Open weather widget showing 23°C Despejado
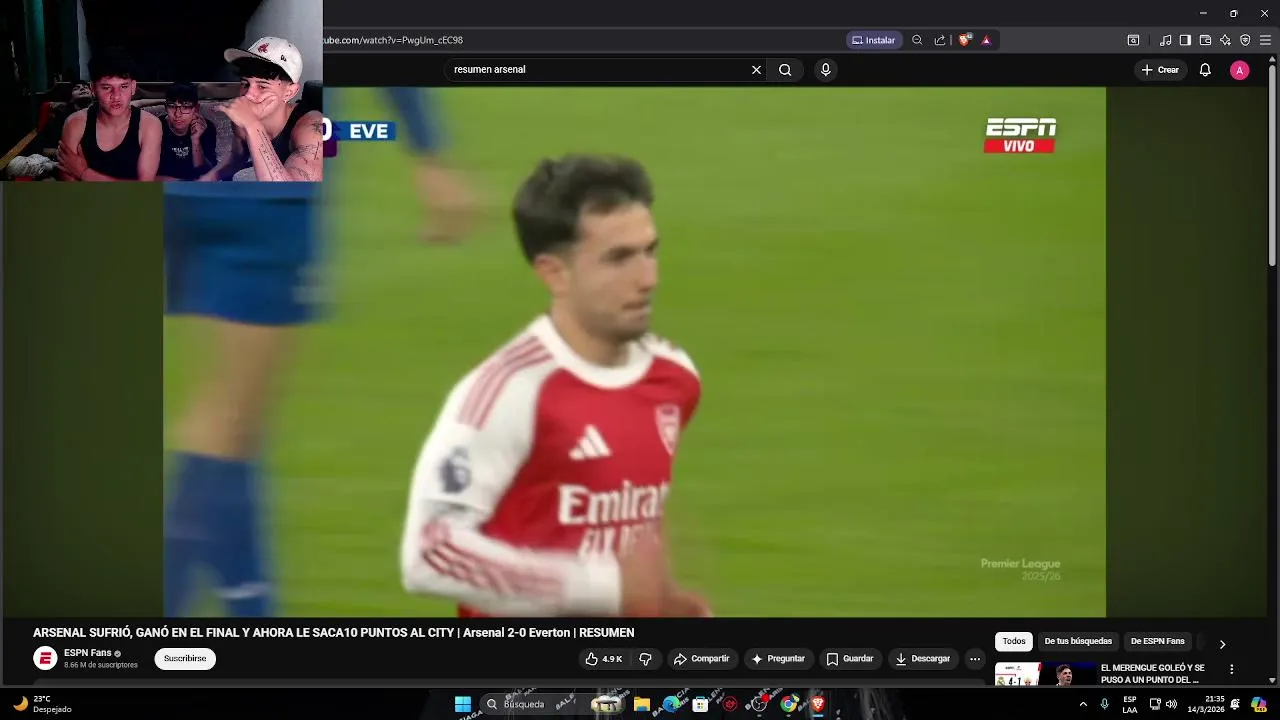This screenshot has width=1280, height=720. tap(42, 704)
